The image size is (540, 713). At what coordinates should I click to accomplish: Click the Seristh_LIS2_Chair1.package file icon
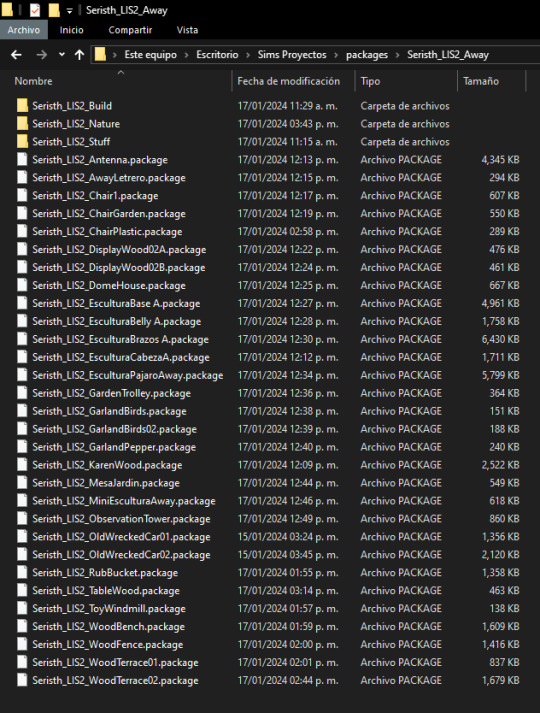(x=22, y=196)
